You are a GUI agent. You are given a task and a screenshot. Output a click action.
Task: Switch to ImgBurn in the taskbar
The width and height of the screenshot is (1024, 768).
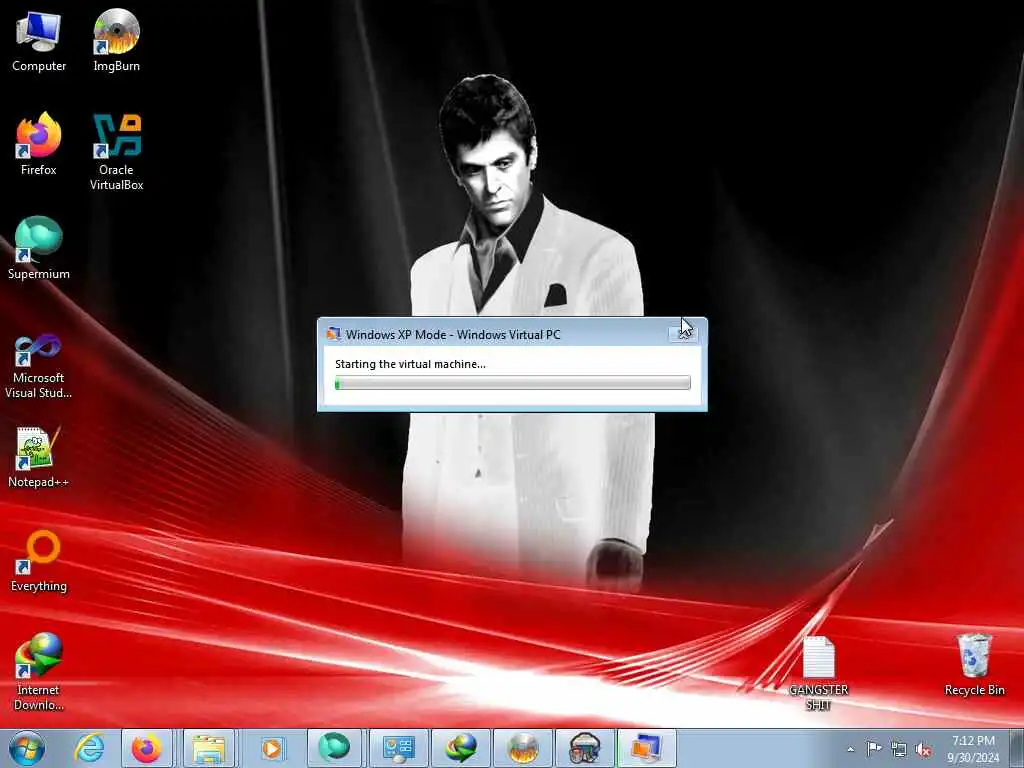point(522,748)
